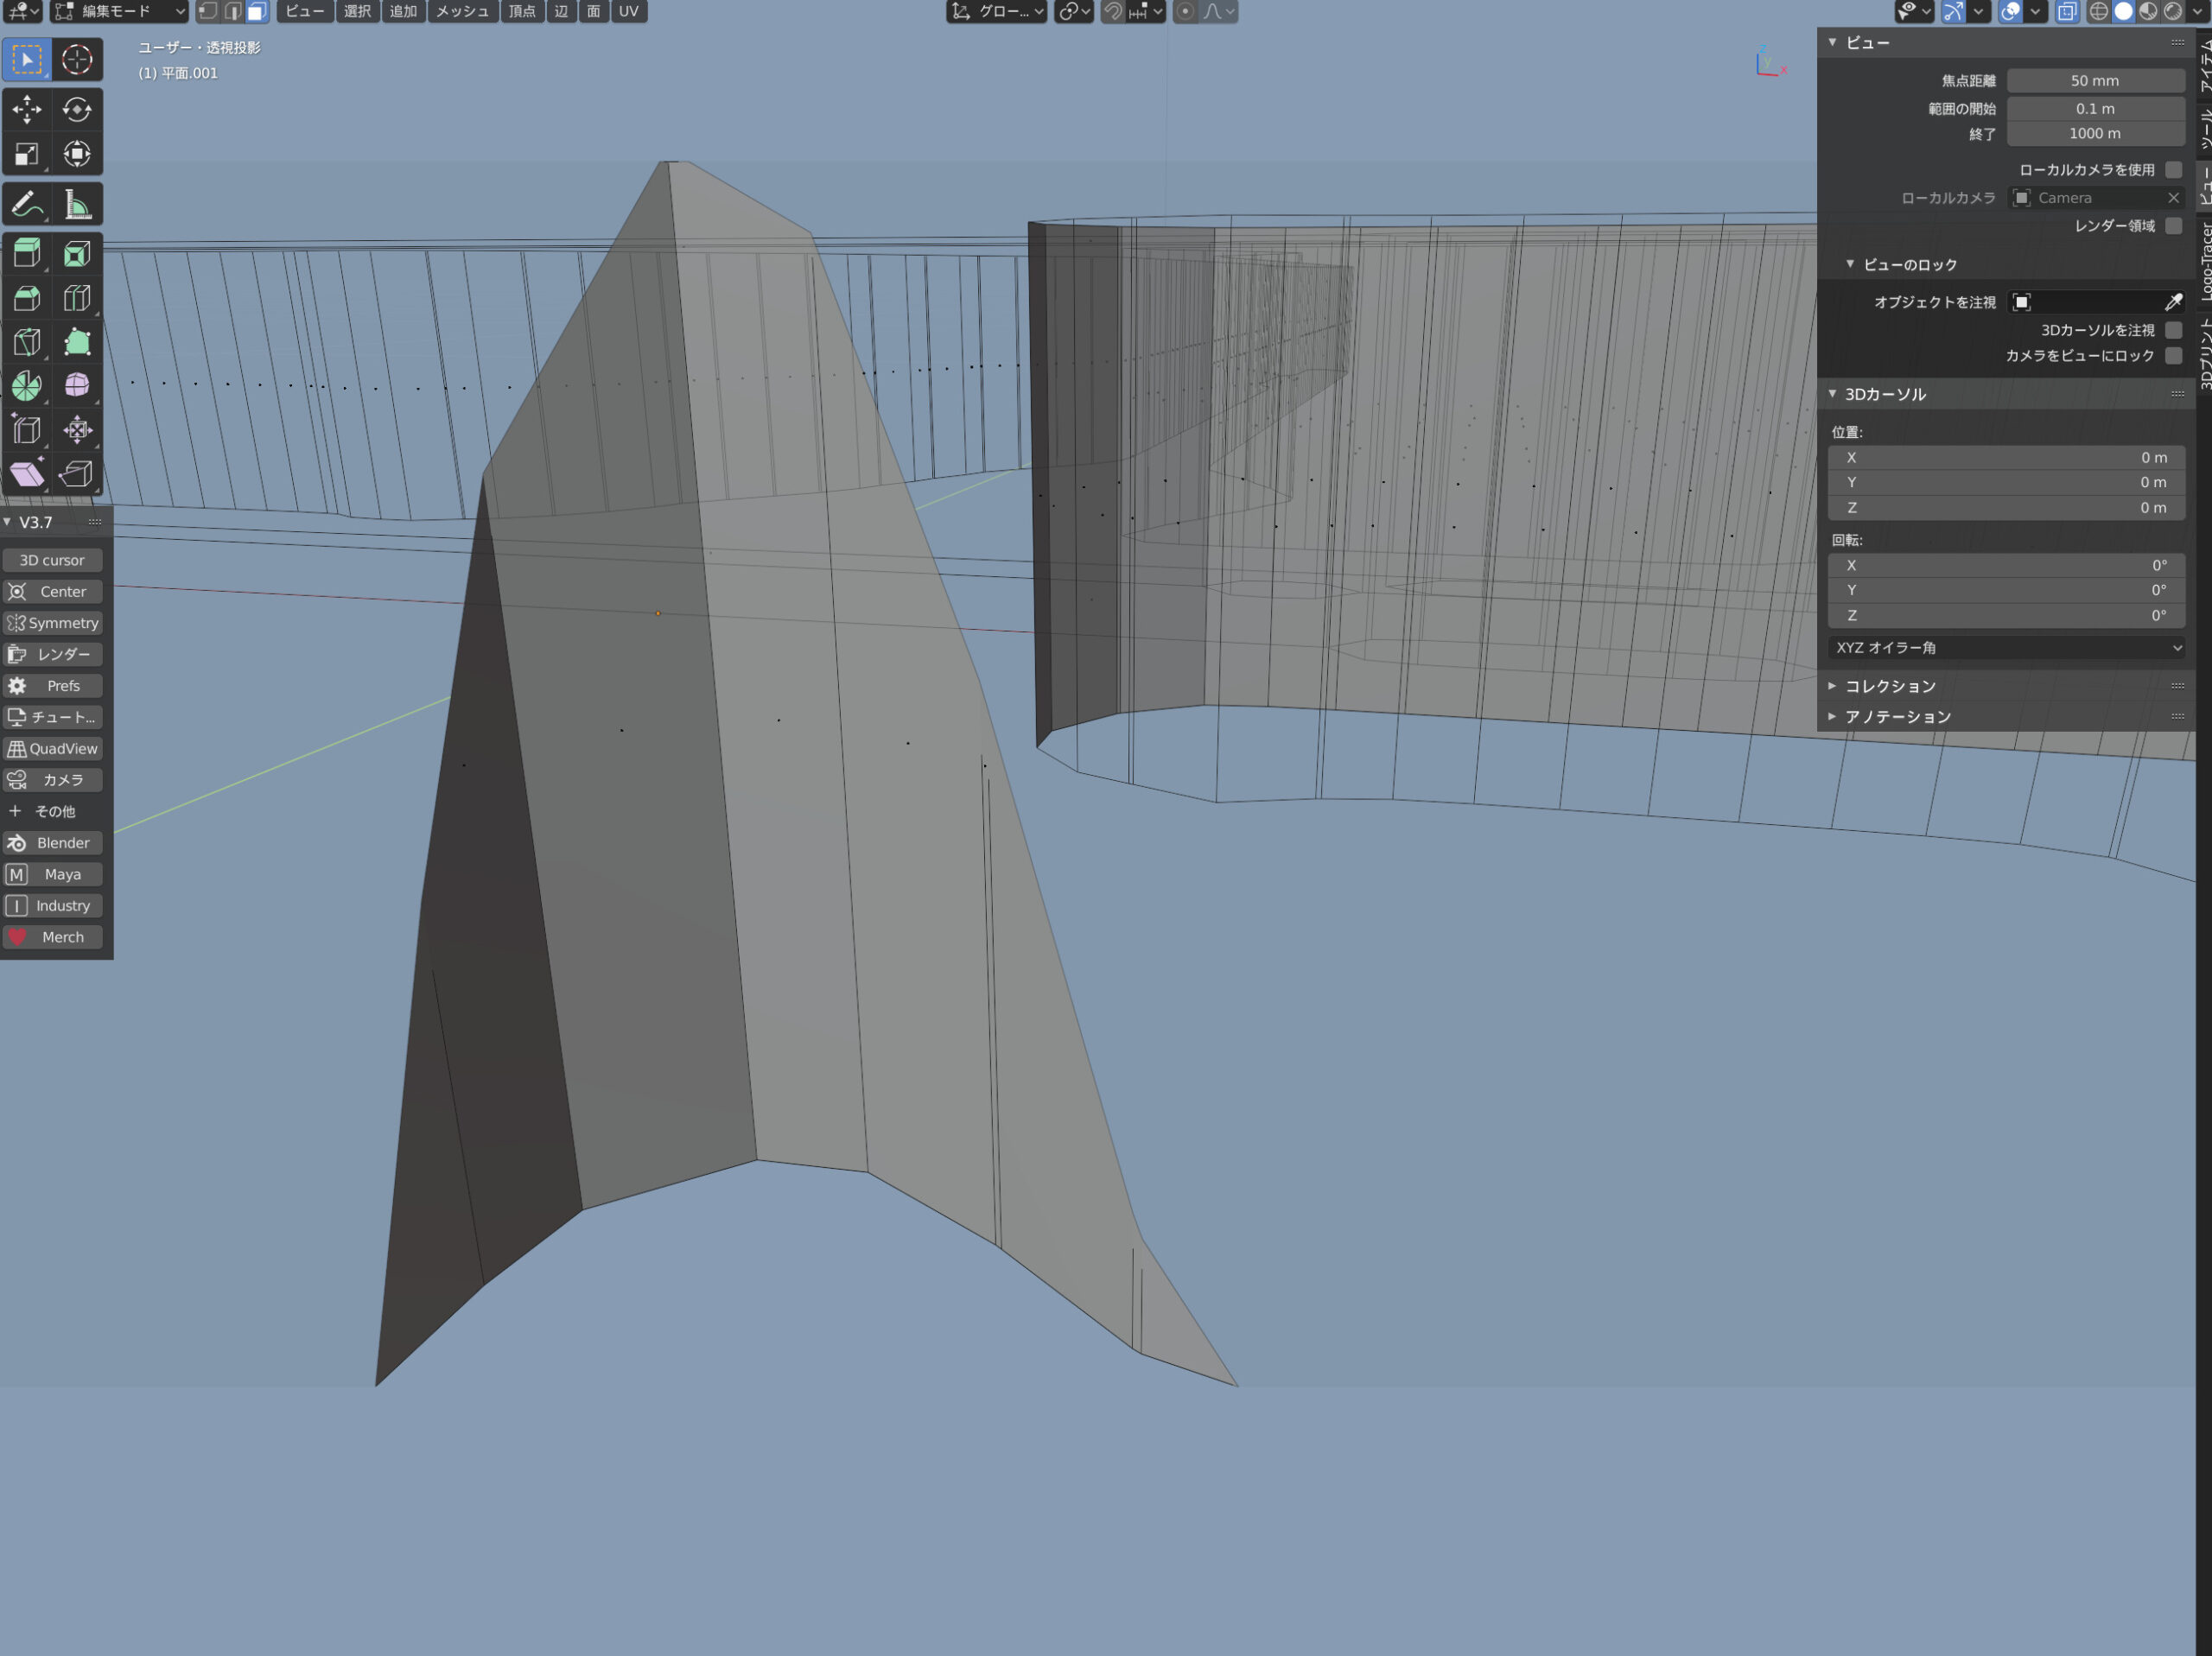2212x1656 pixels.
Task: Open XYZ オイラー角 rotation mode dropdown
Action: (2006, 648)
